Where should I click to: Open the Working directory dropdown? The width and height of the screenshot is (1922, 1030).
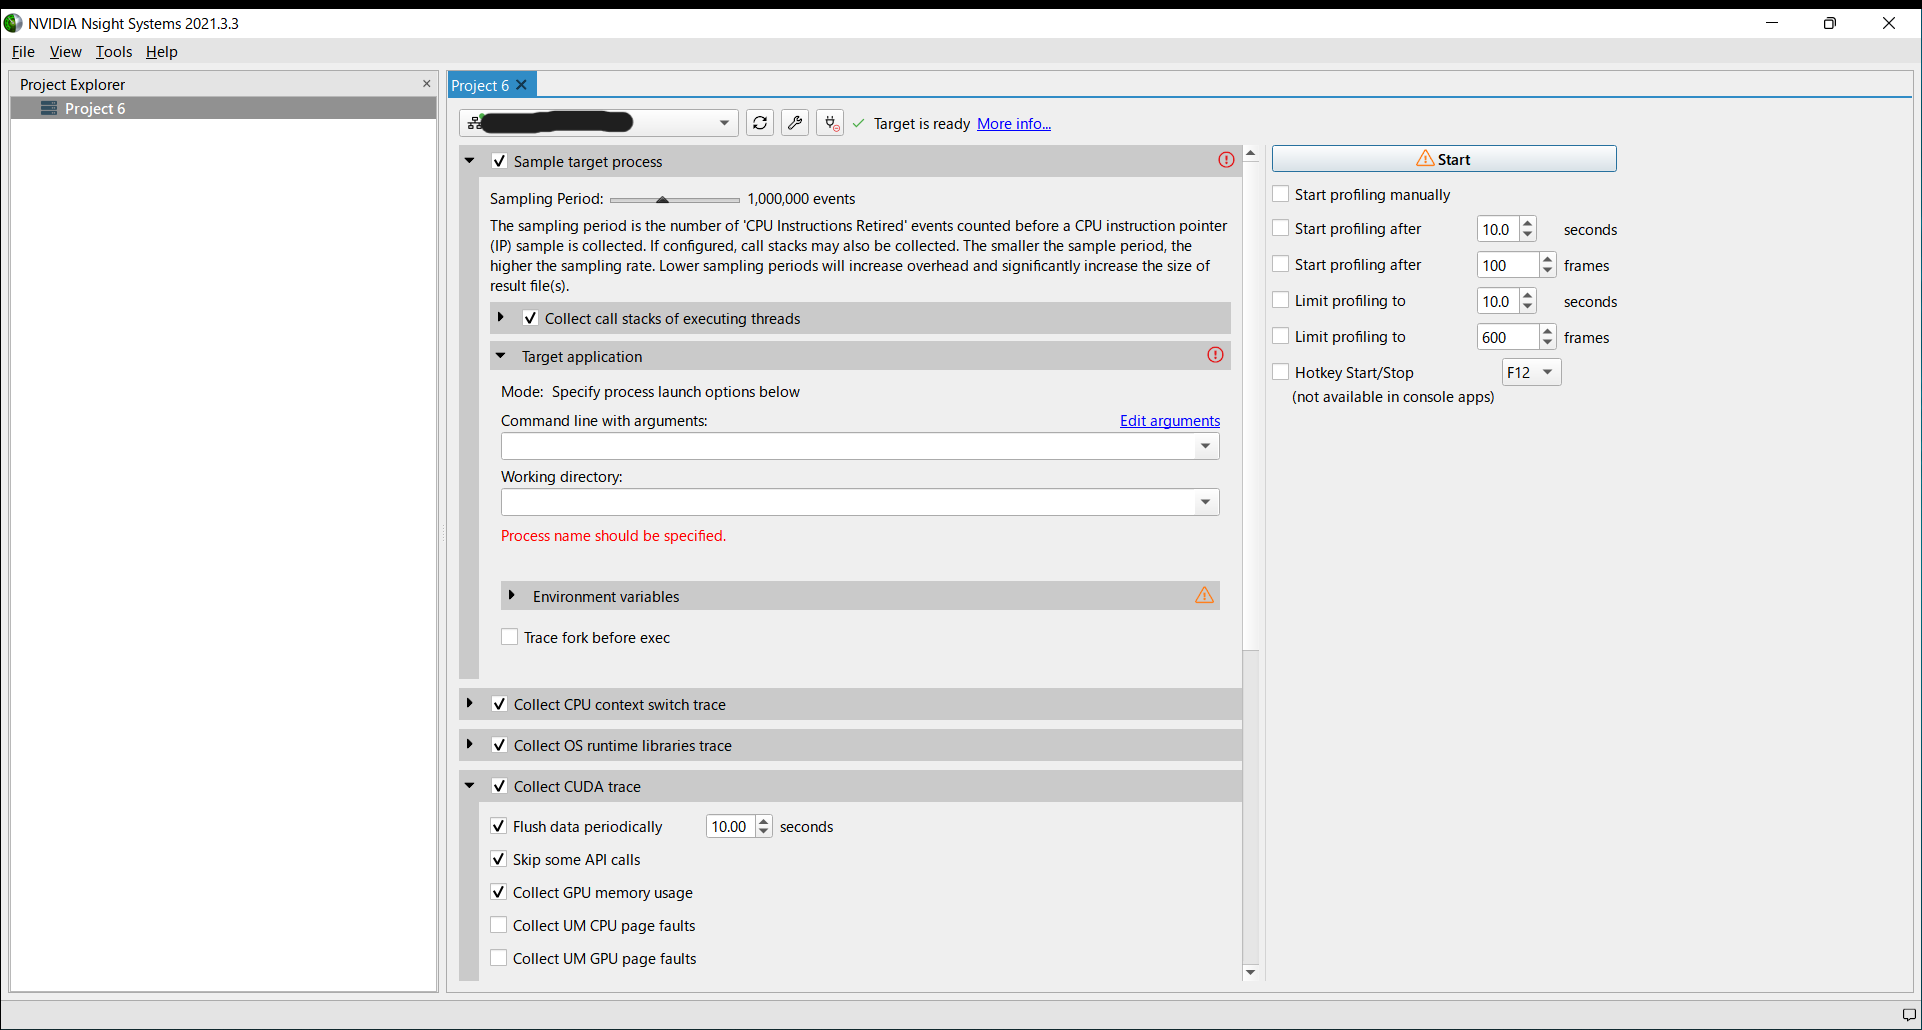(x=1206, y=502)
